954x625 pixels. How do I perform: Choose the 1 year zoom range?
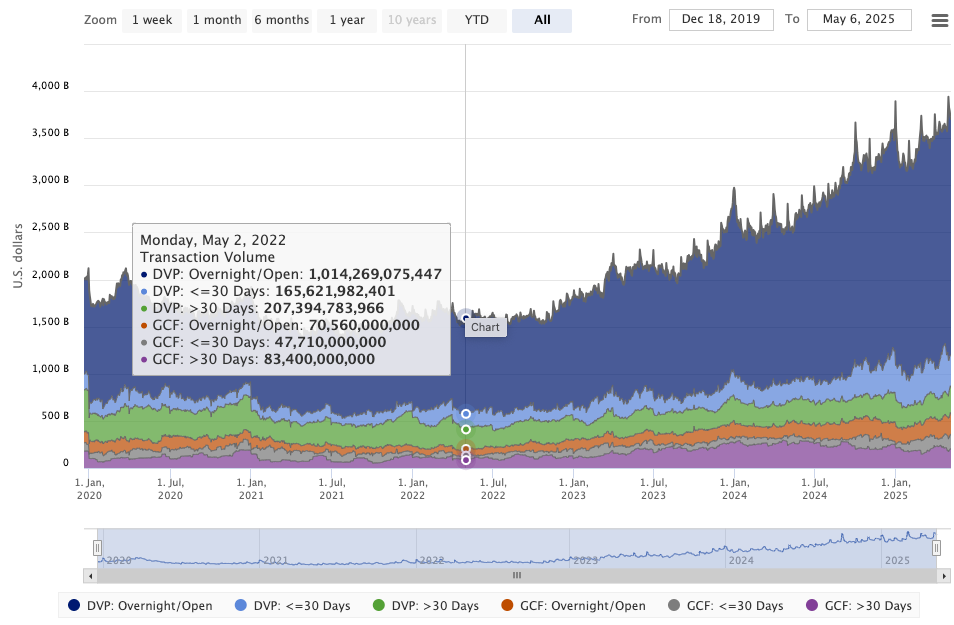pyautogui.click(x=346, y=20)
